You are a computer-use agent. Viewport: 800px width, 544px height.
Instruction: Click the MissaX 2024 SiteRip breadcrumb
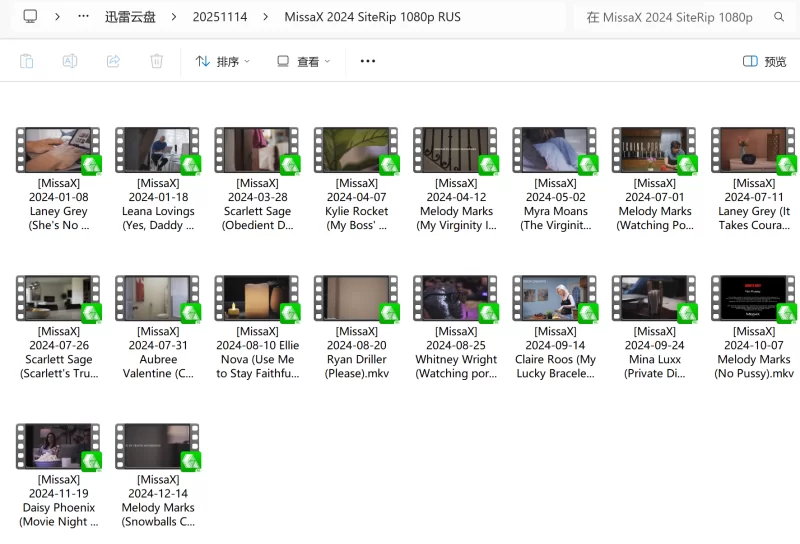click(372, 17)
